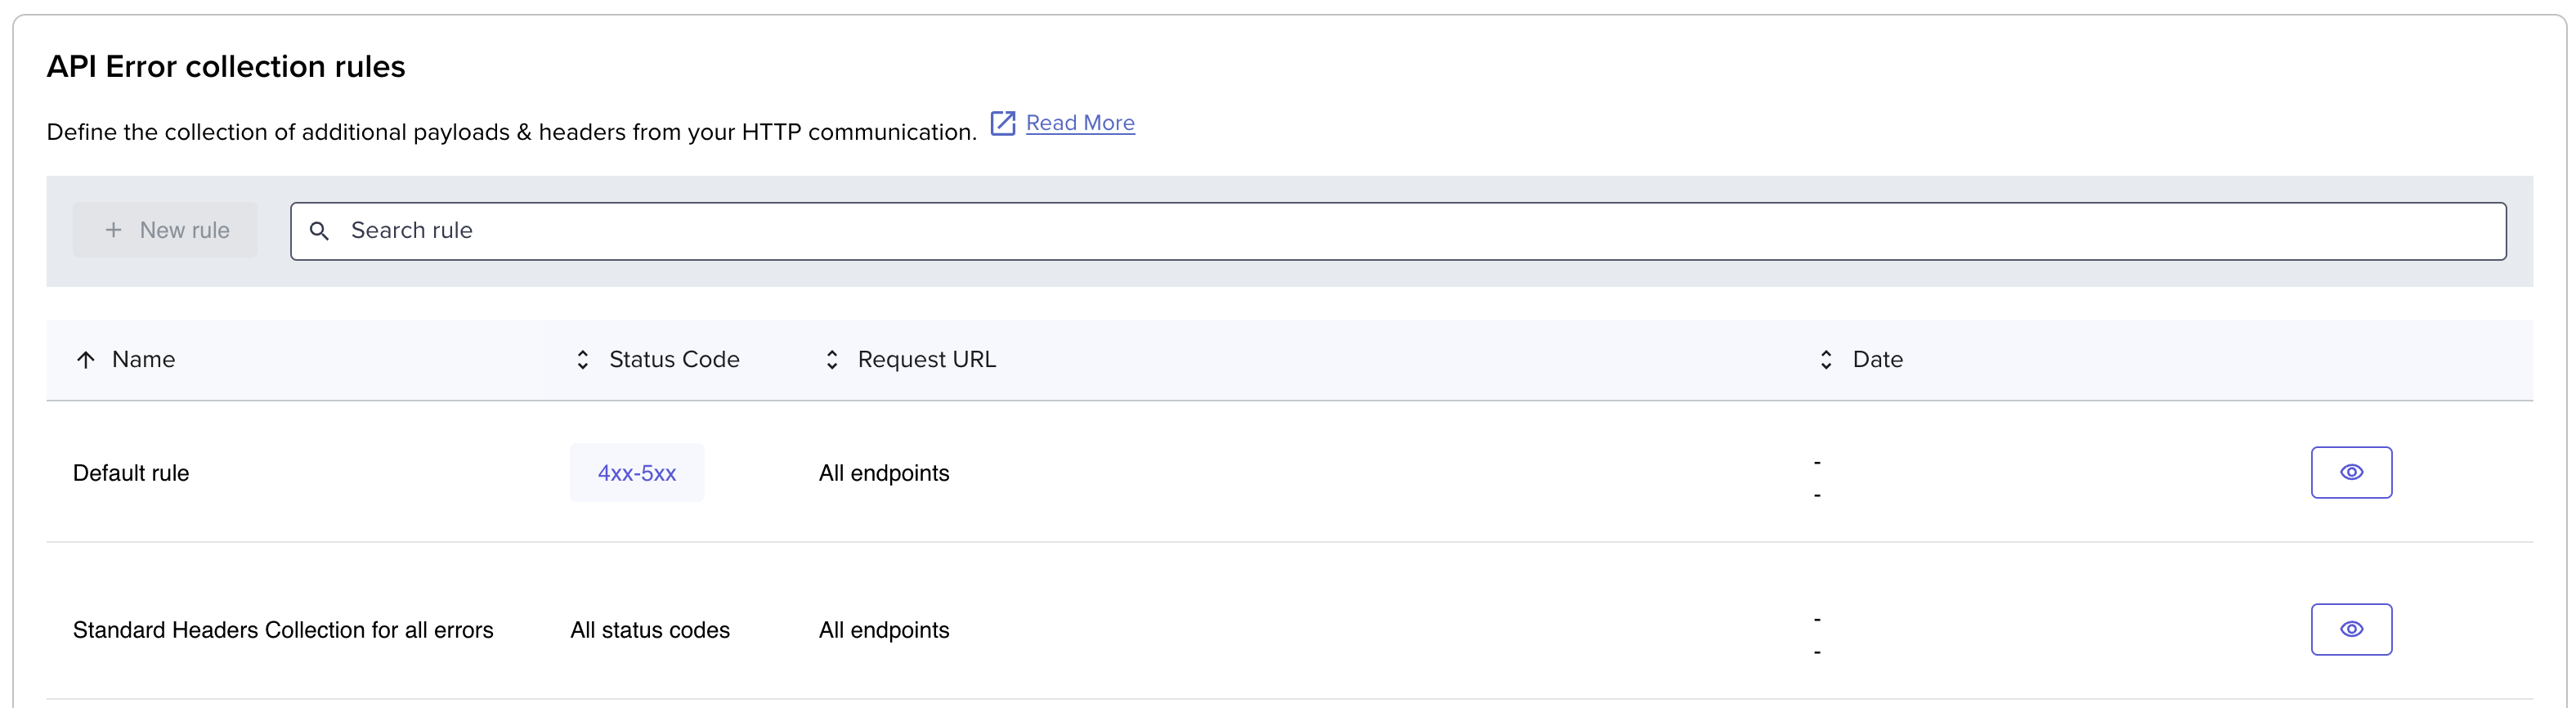Click the plus icon on New rule
Screen dimensions: 2576x708
114,230
